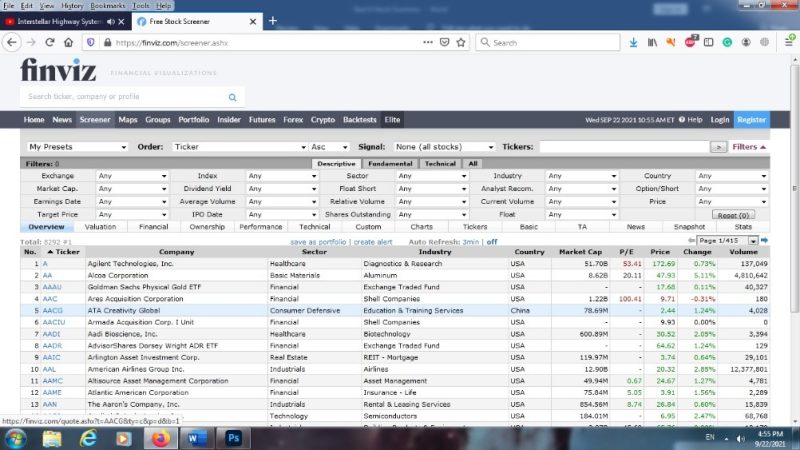Set Auto Refresh to 3min
The height and width of the screenshot is (450, 800).
point(470,242)
